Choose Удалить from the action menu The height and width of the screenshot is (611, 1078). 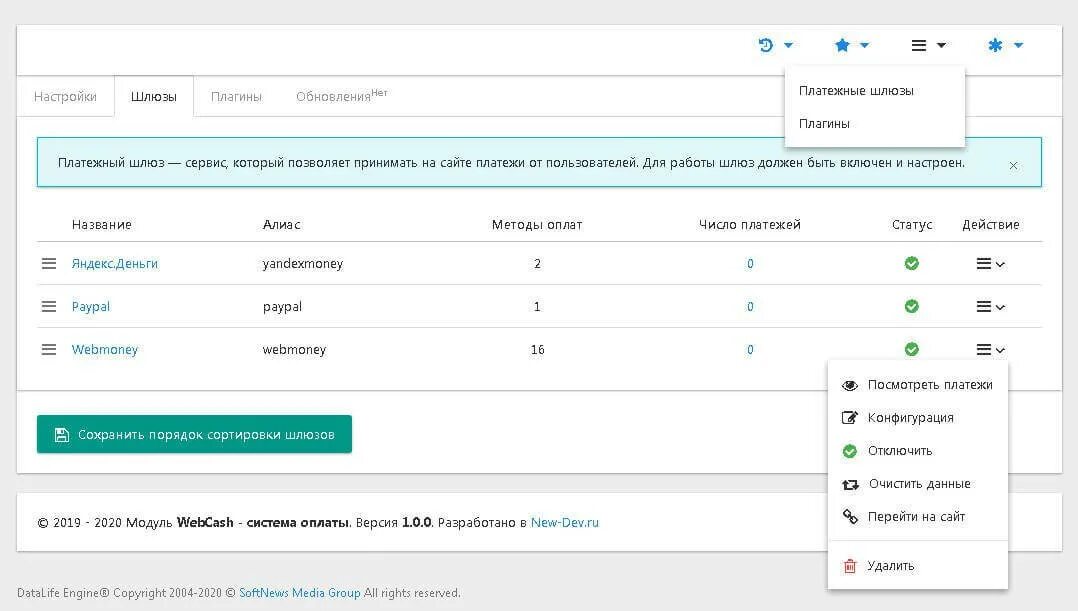tap(918, 566)
